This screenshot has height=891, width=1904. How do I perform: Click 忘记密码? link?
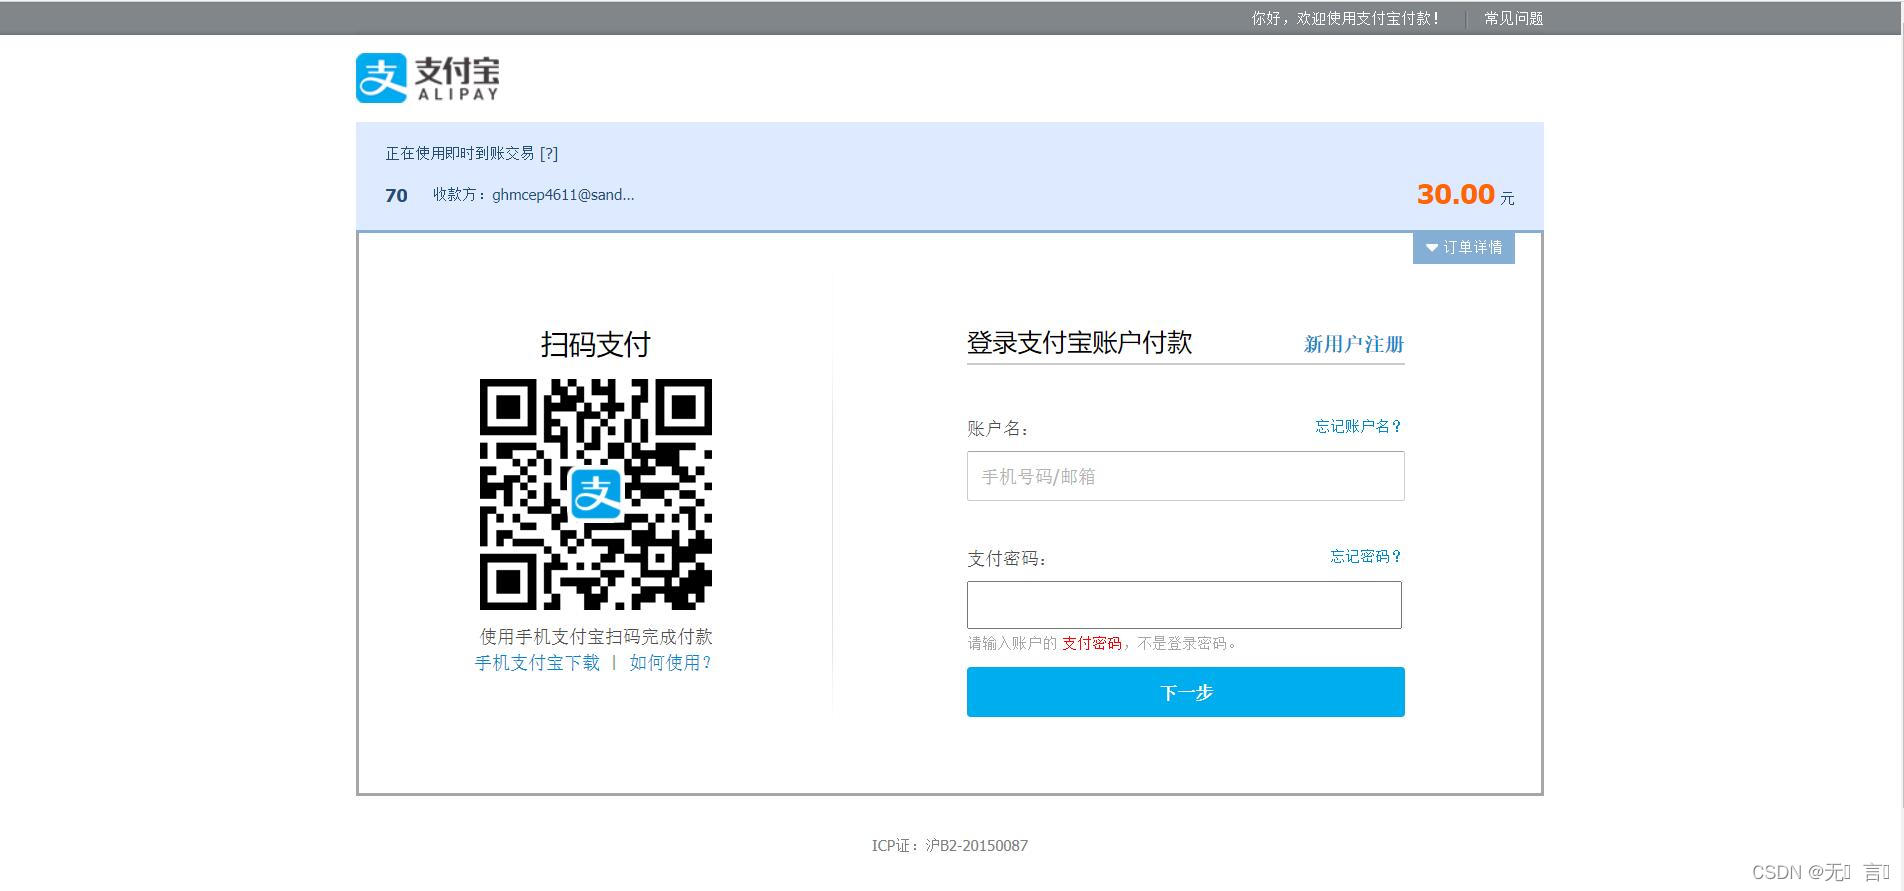point(1366,556)
